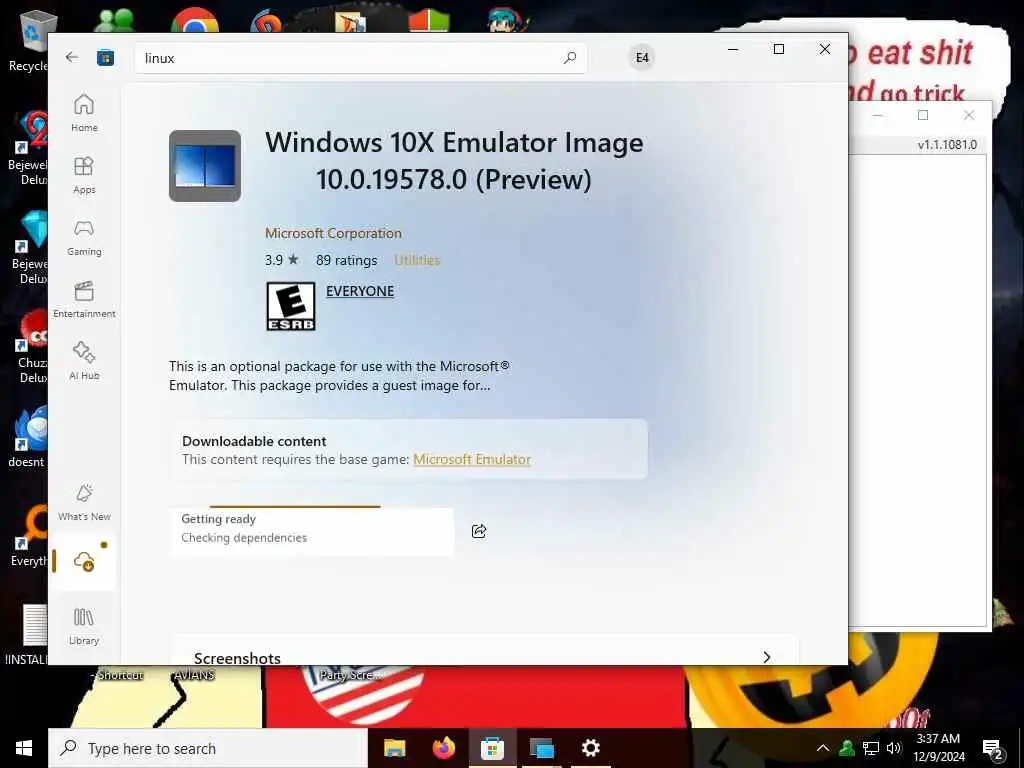
Task: Go back with the Store back arrow
Action: (72, 57)
